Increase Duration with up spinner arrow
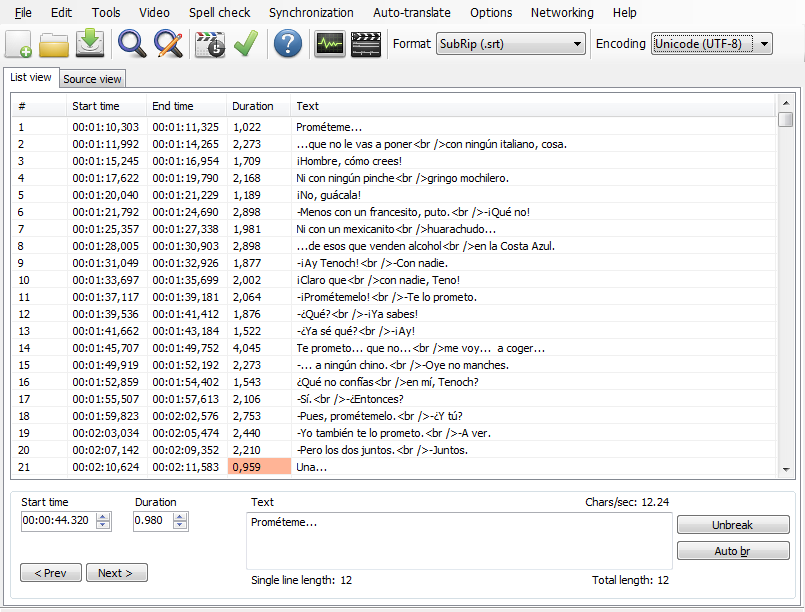 tap(180, 517)
